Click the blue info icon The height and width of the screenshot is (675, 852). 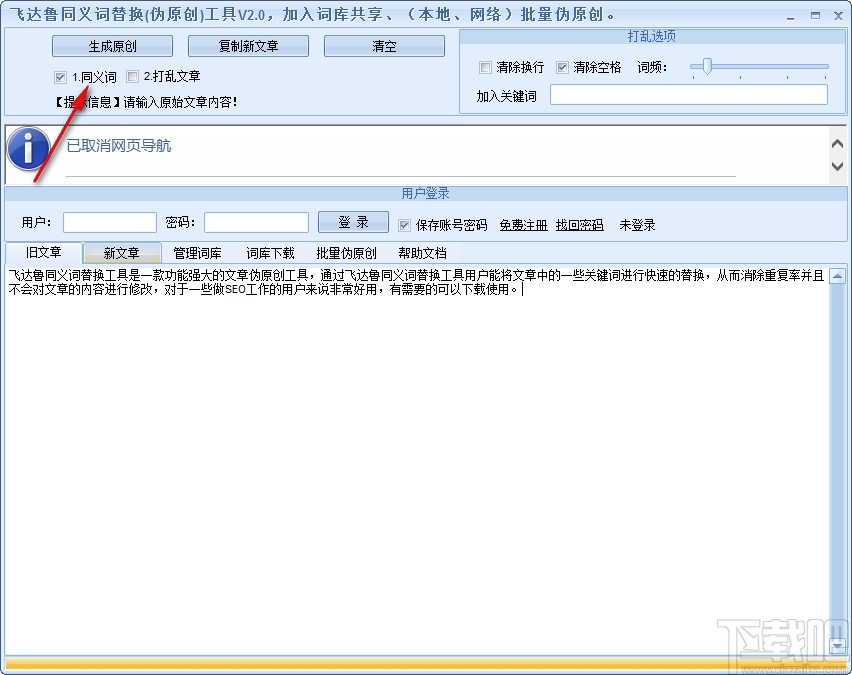click(x=29, y=148)
